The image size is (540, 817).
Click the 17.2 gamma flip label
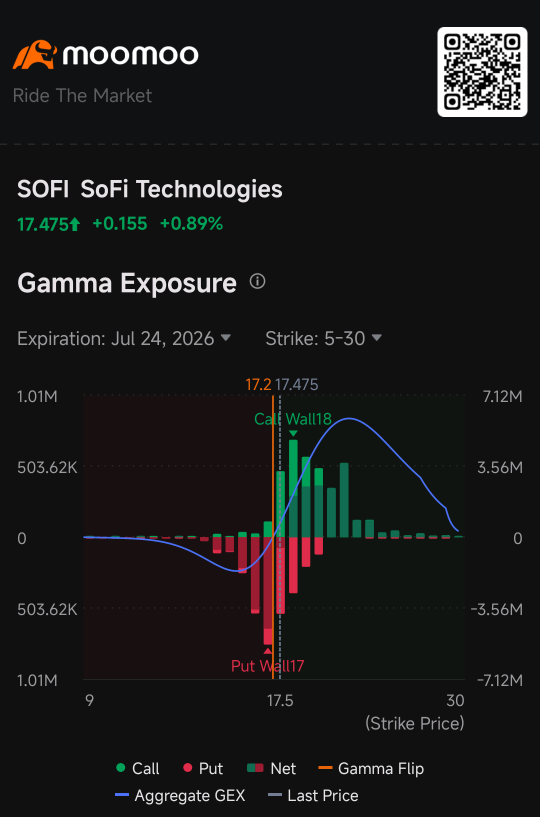pos(259,385)
